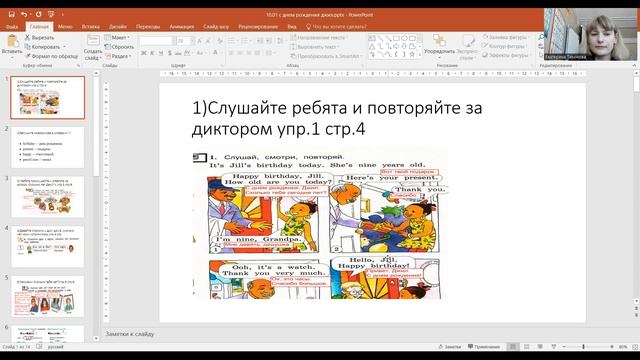The image size is (640, 360).
Task: Undo the last action
Action: pos(24,14)
